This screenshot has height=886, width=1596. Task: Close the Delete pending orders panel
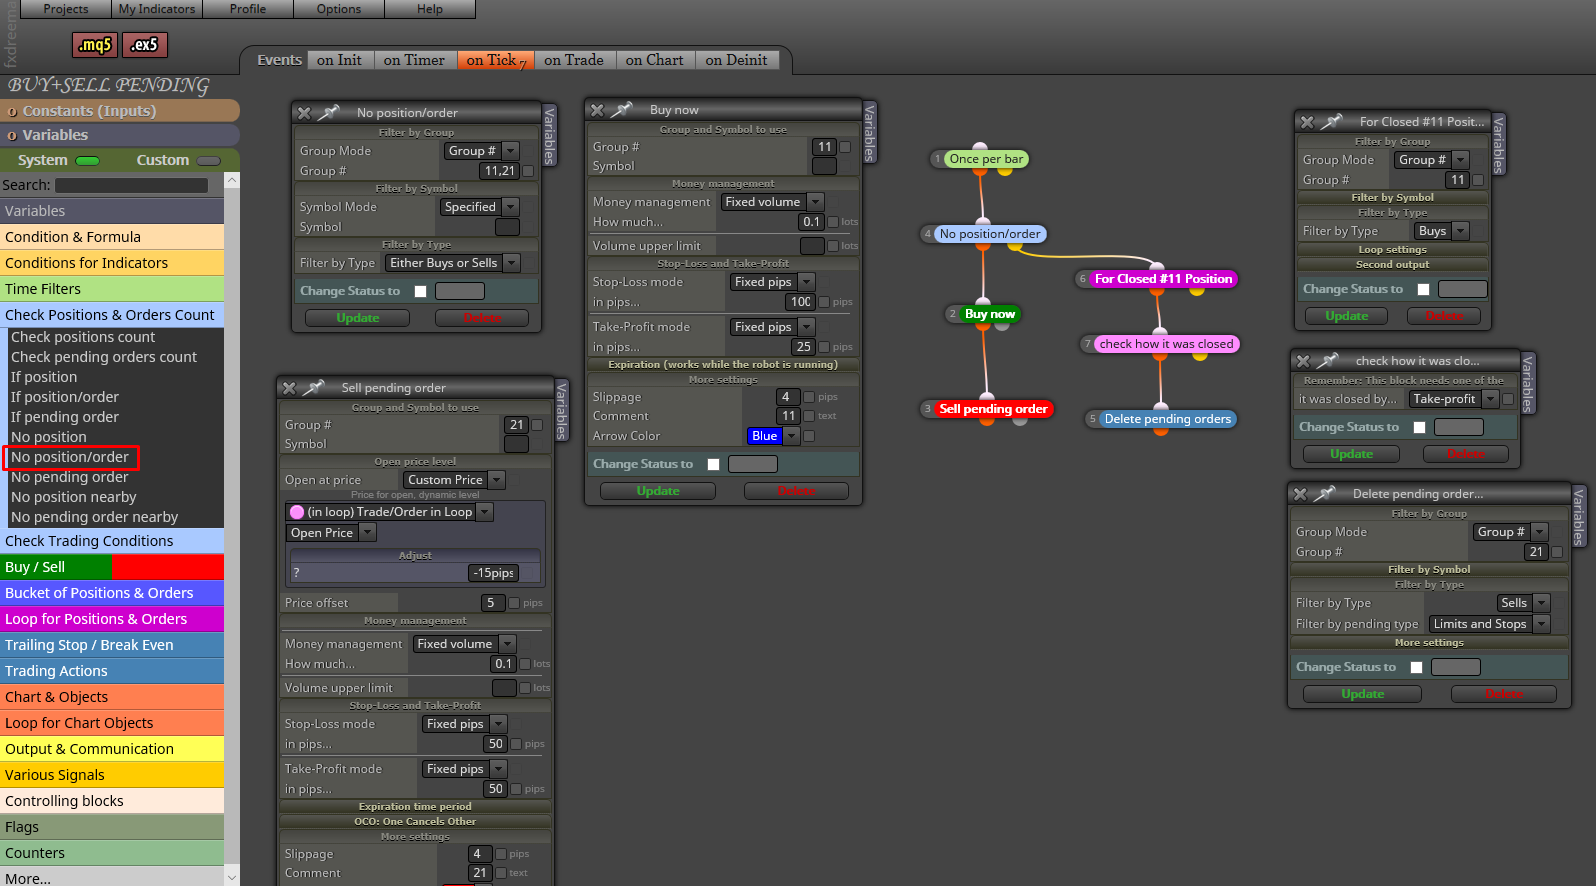coord(1301,493)
